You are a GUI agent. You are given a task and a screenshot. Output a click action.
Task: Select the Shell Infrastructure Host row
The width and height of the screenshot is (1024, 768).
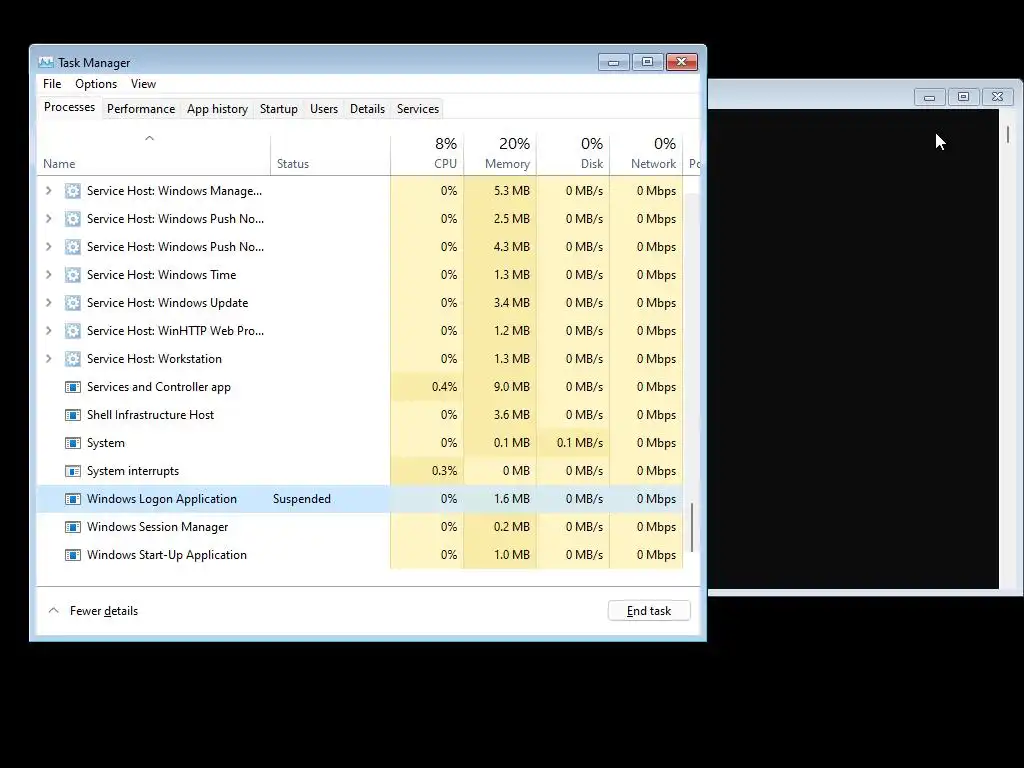[360, 415]
